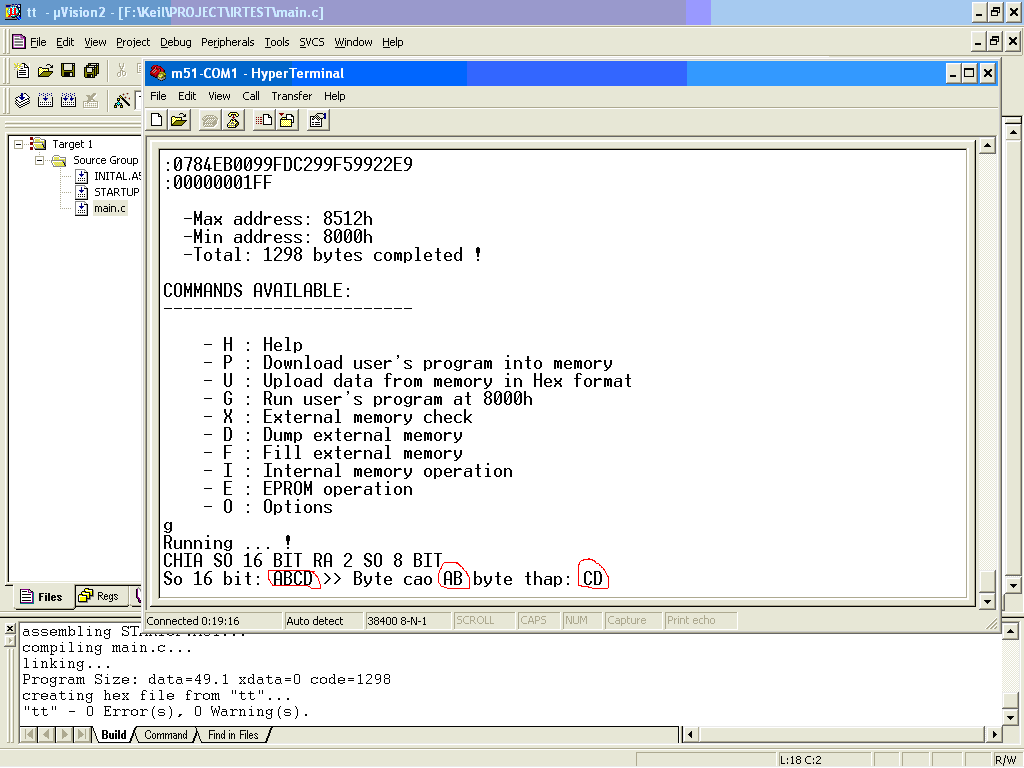1024x768 pixels.
Task: Open the HyperTerminal Help menu
Action: click(x=334, y=96)
